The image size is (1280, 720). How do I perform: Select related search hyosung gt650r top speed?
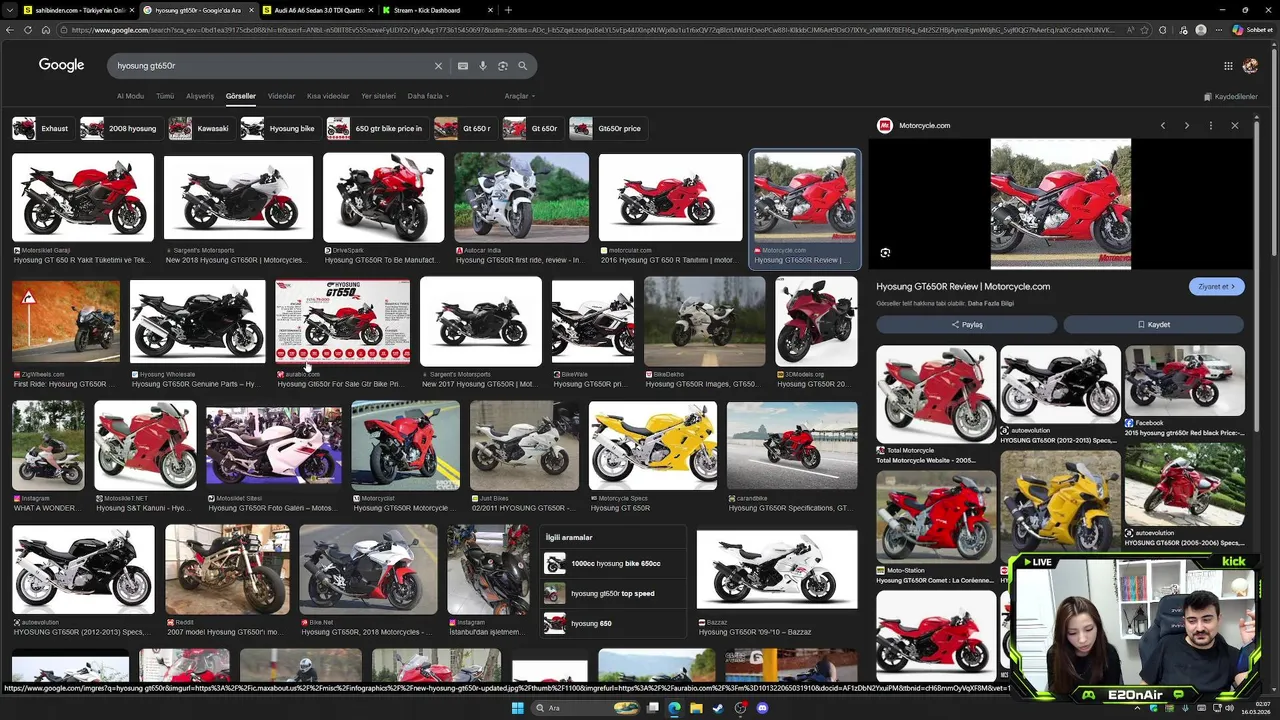click(612, 594)
